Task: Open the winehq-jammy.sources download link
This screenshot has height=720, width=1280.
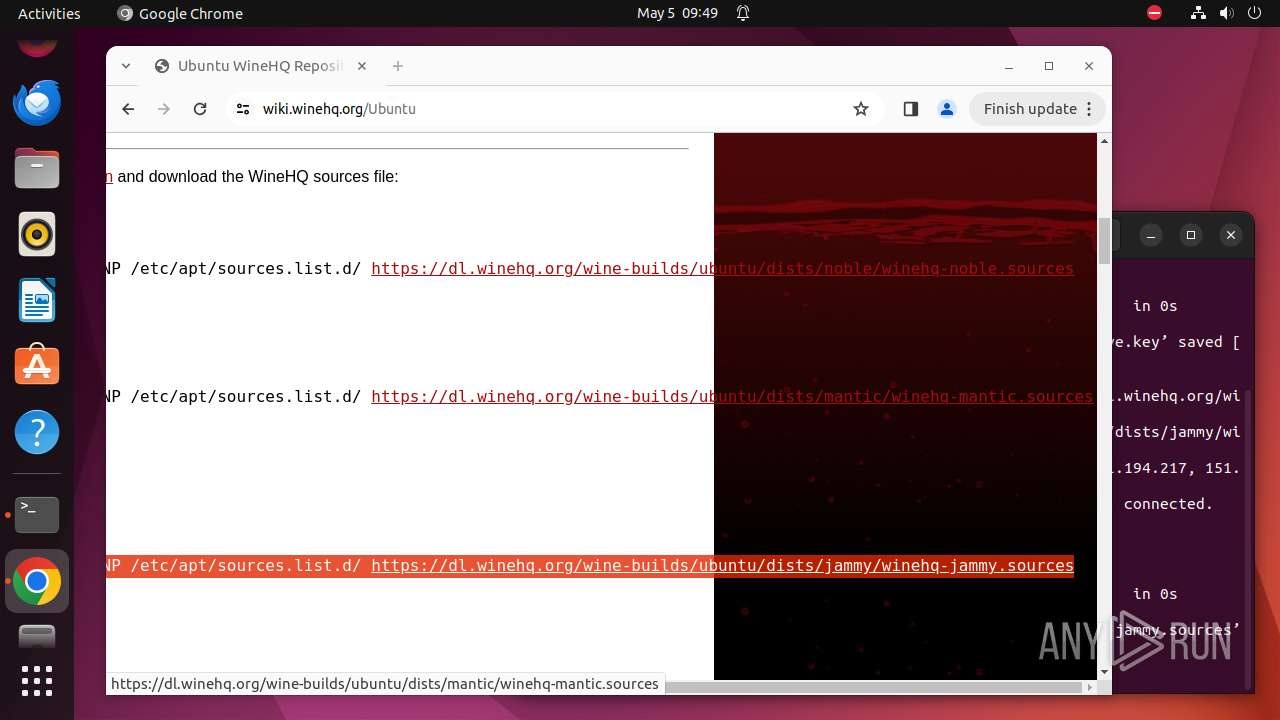Action: tap(722, 565)
